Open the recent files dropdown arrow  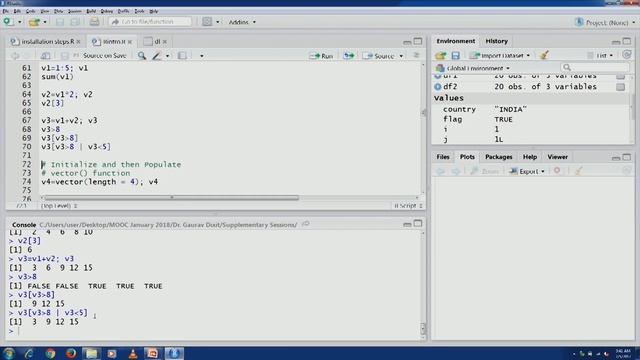pos(44,22)
